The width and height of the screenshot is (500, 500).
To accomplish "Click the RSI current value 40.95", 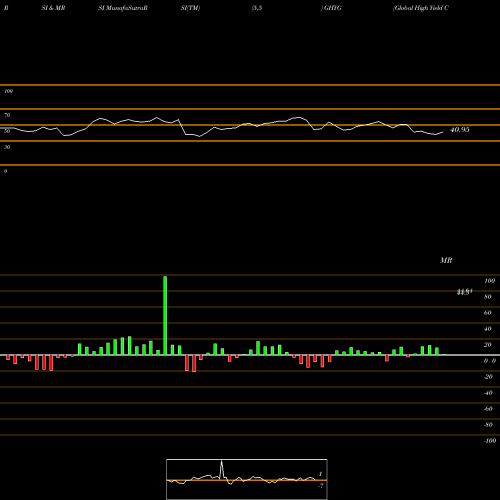I will point(460,130).
